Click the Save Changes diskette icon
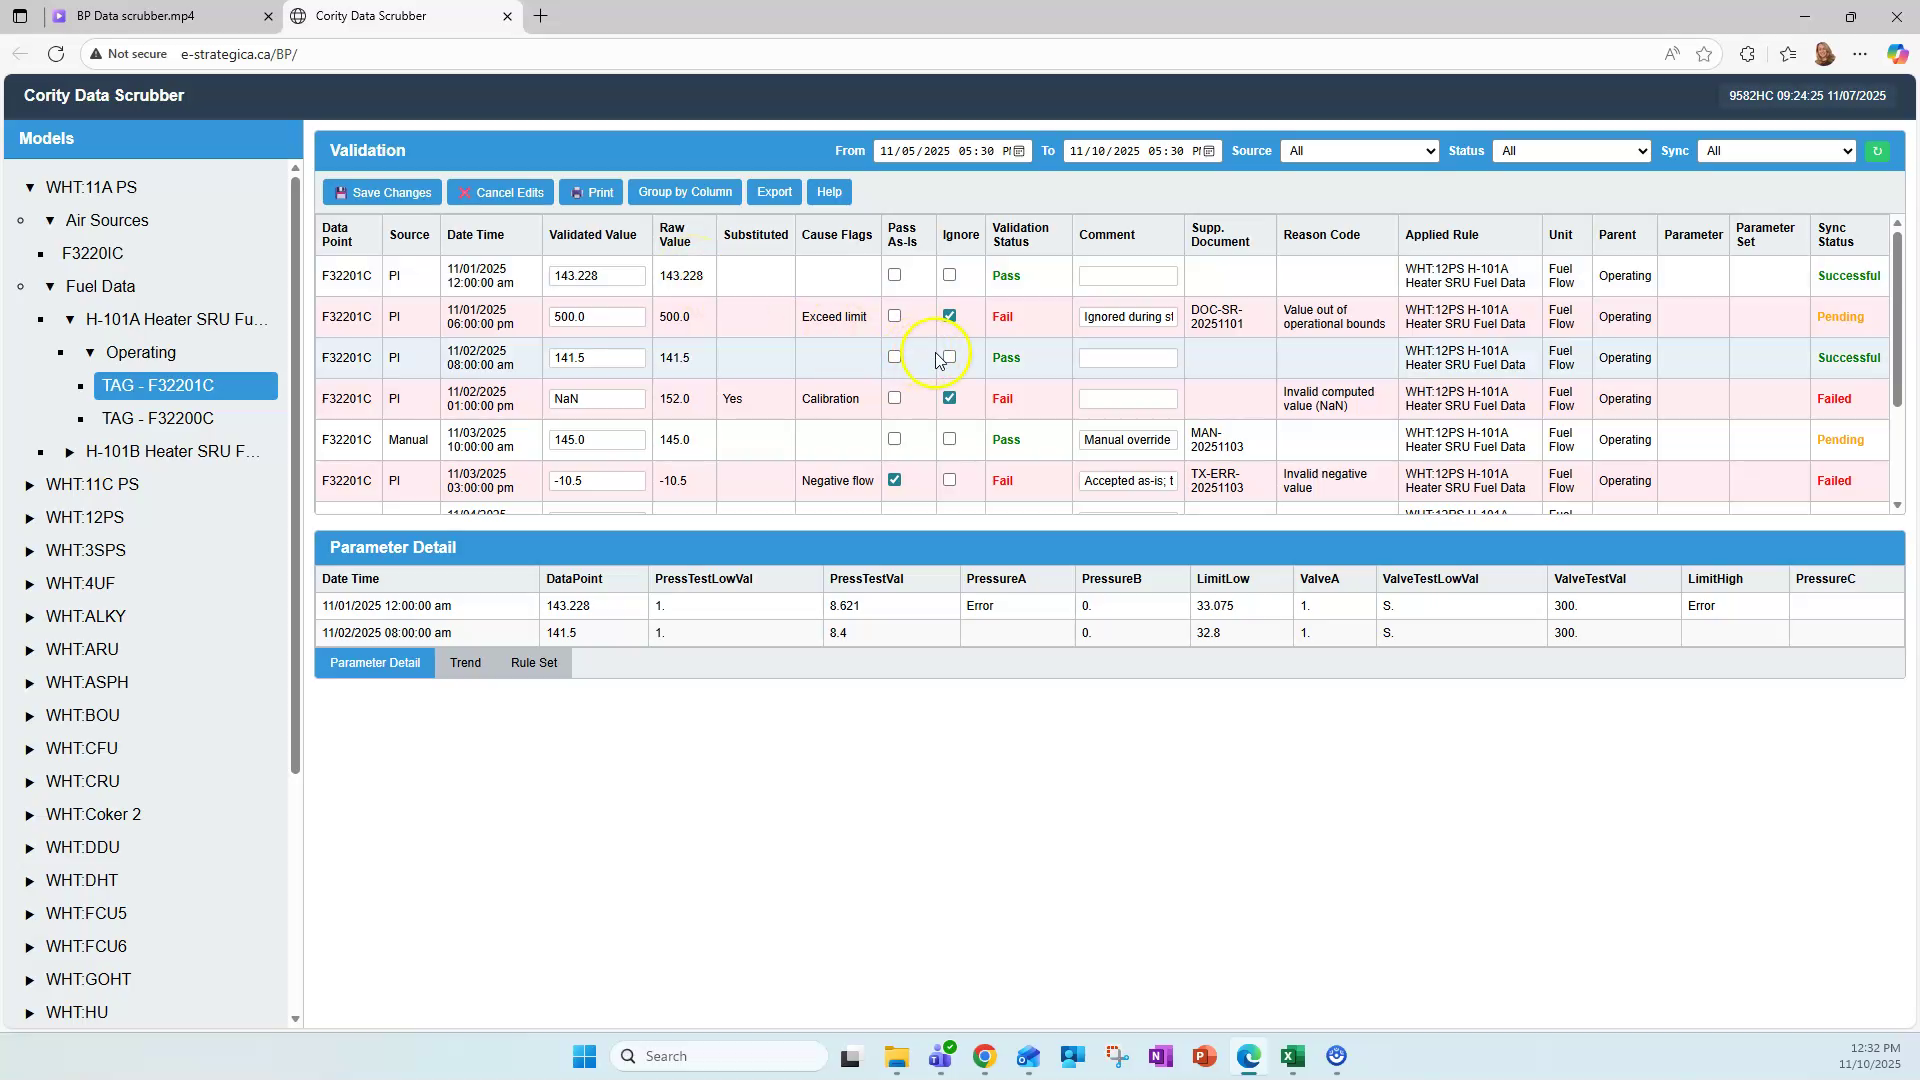This screenshot has width=1920, height=1080. [x=342, y=192]
